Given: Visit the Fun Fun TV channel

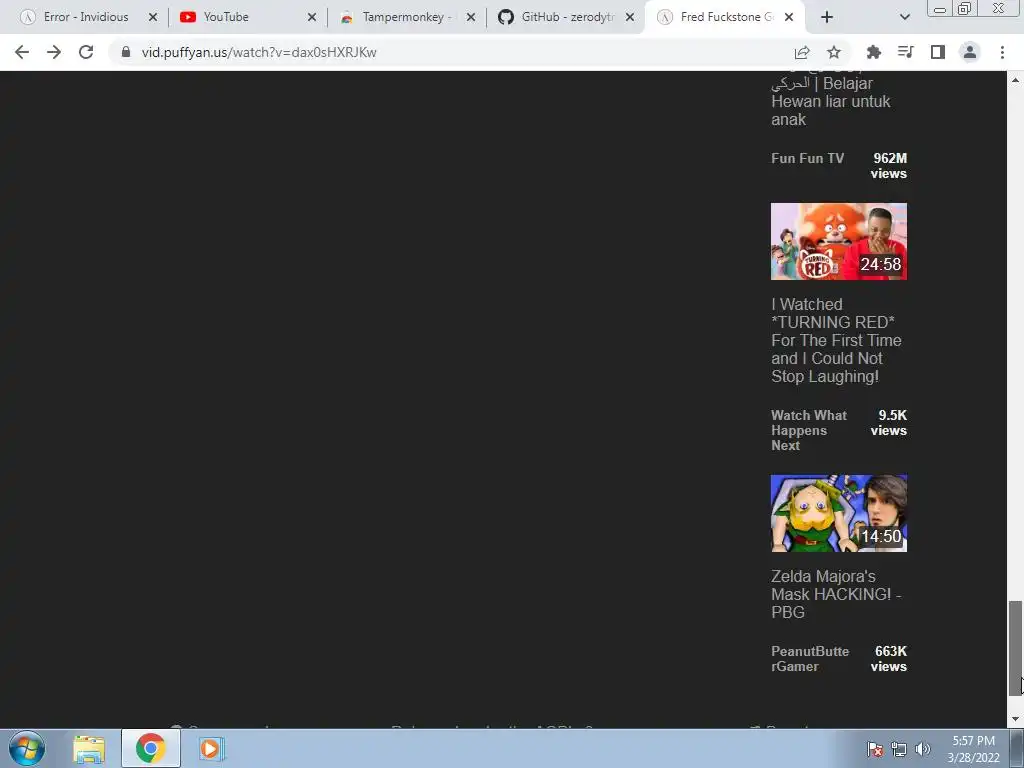Looking at the screenshot, I should (x=807, y=158).
